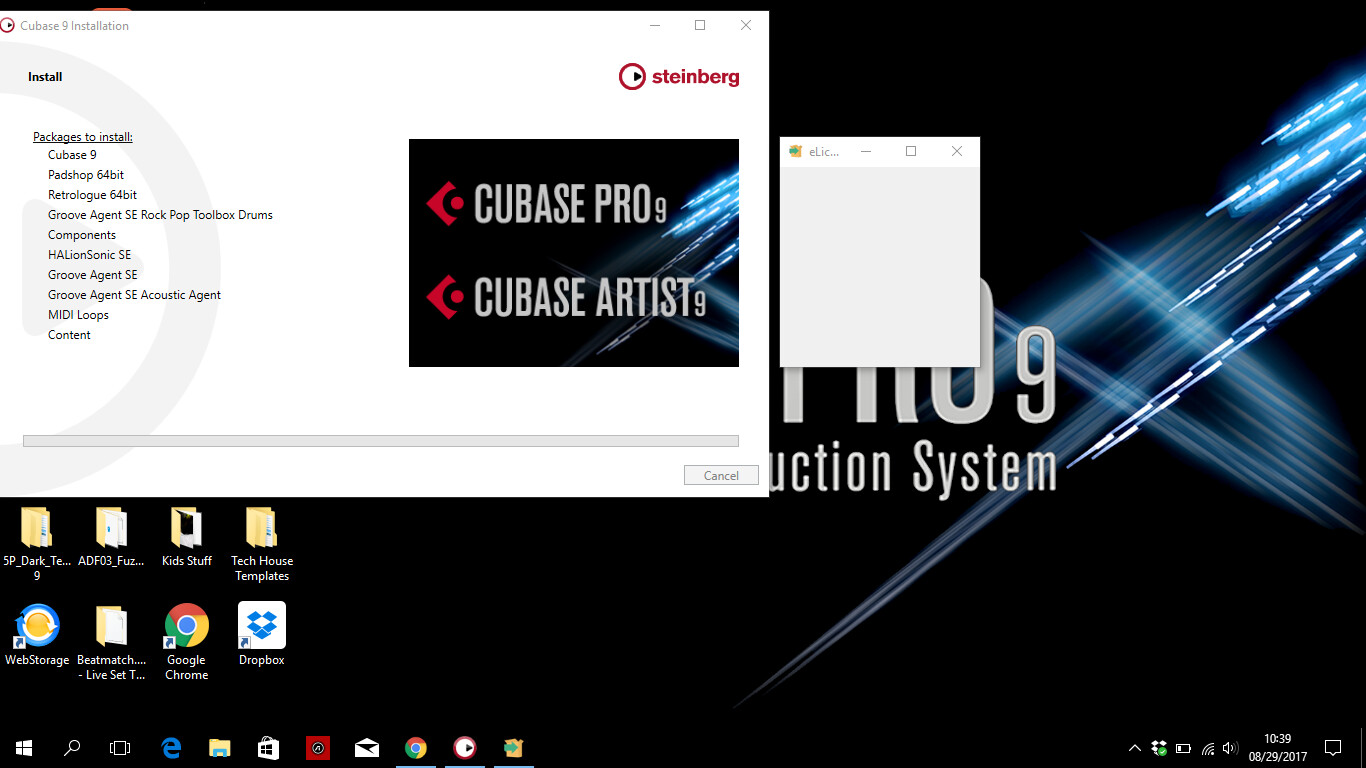Click the Dropbox tray icon
The image size is (1366, 768).
(x=1159, y=748)
